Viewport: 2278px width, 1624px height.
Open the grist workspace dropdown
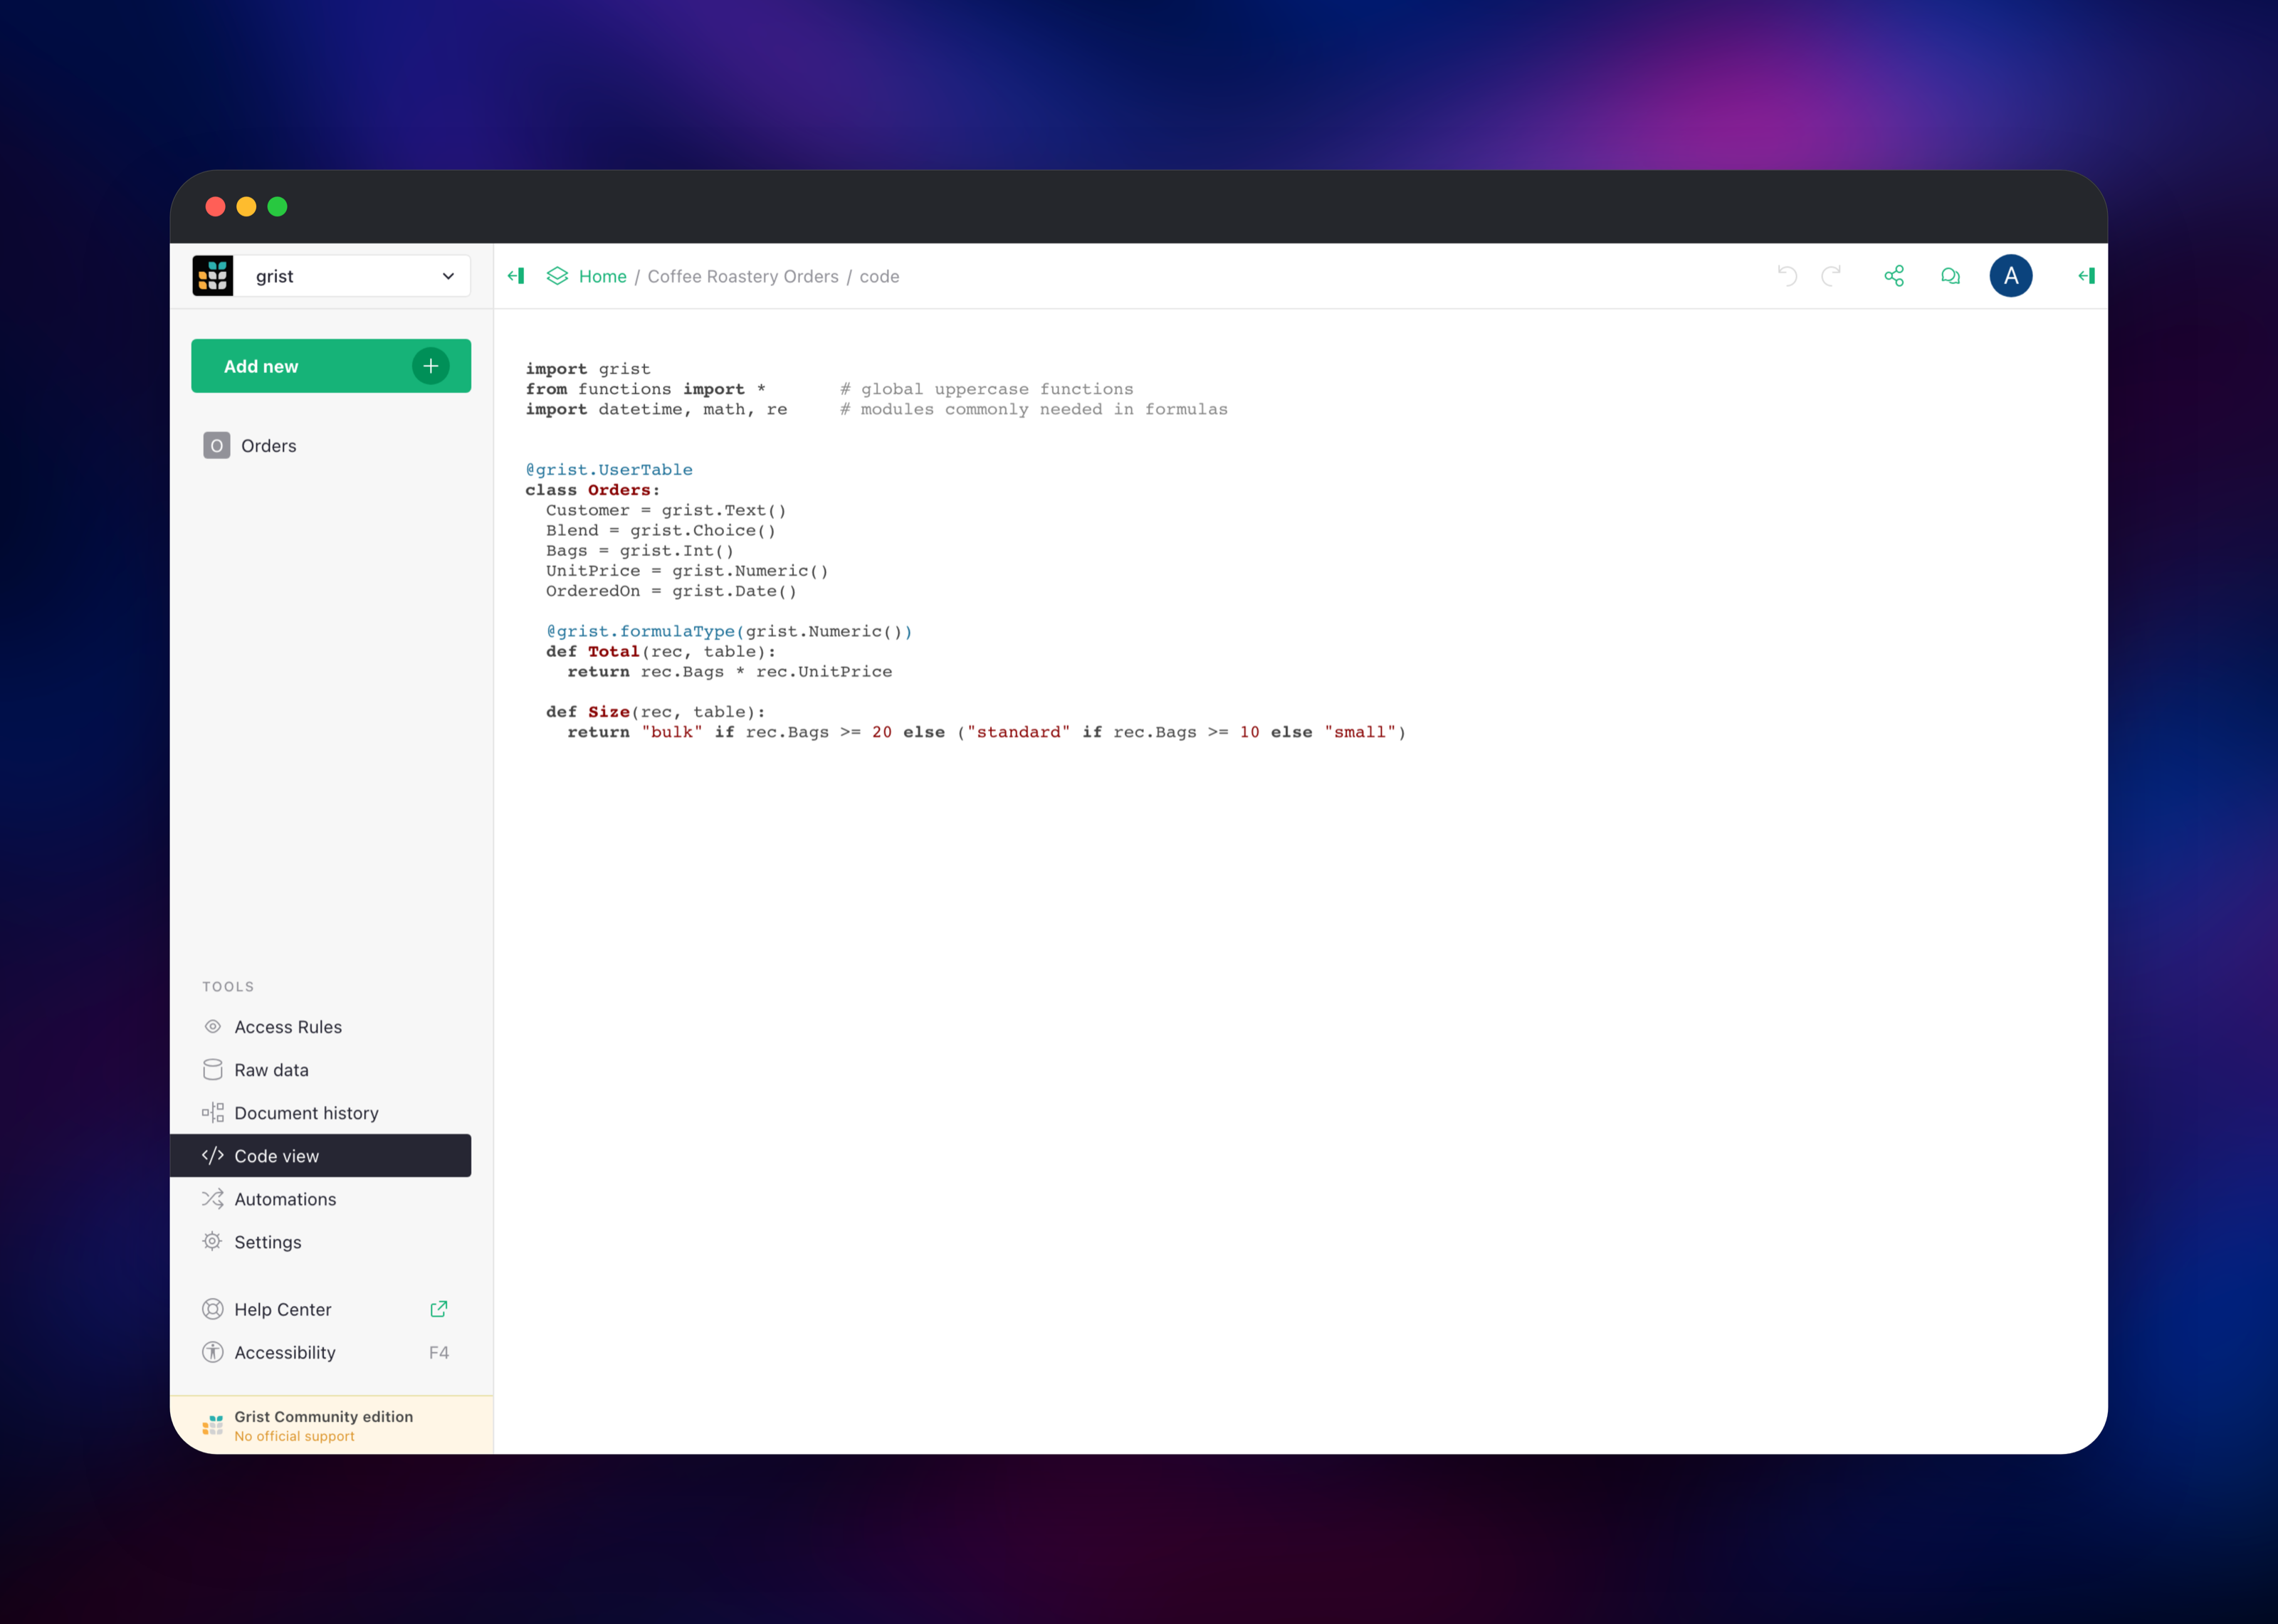[x=331, y=276]
